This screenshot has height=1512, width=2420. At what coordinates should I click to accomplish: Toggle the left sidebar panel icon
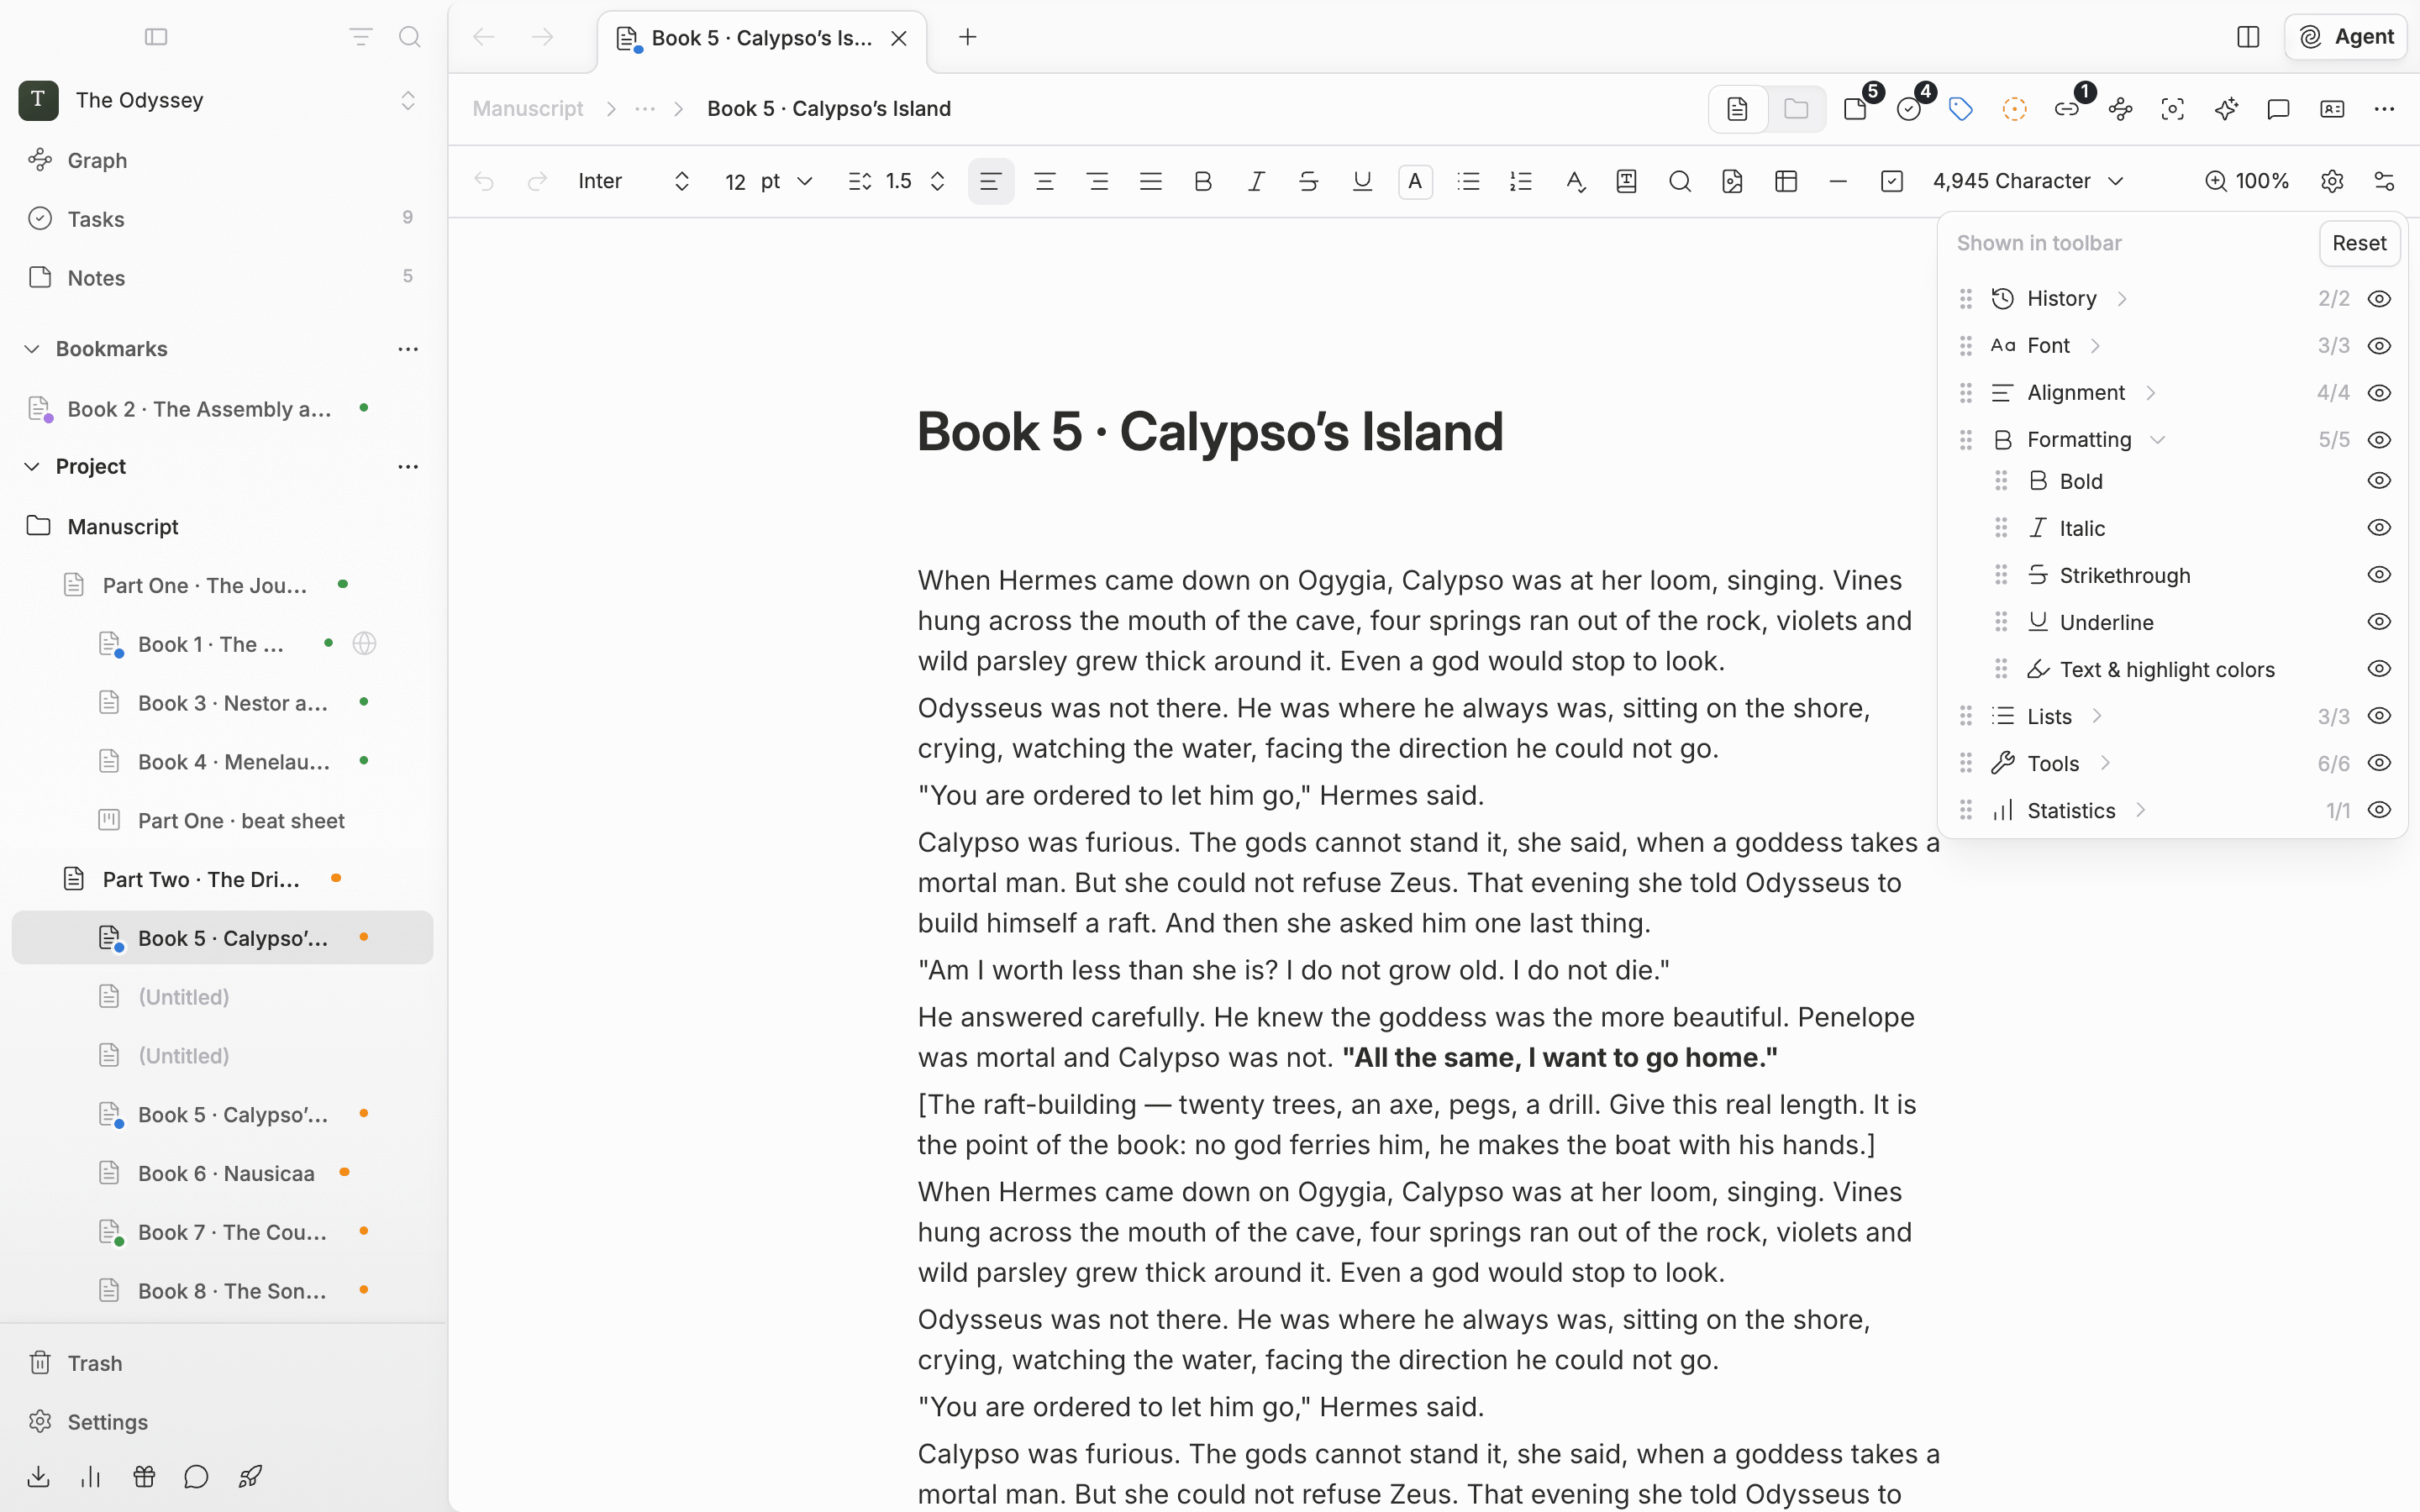(x=156, y=37)
